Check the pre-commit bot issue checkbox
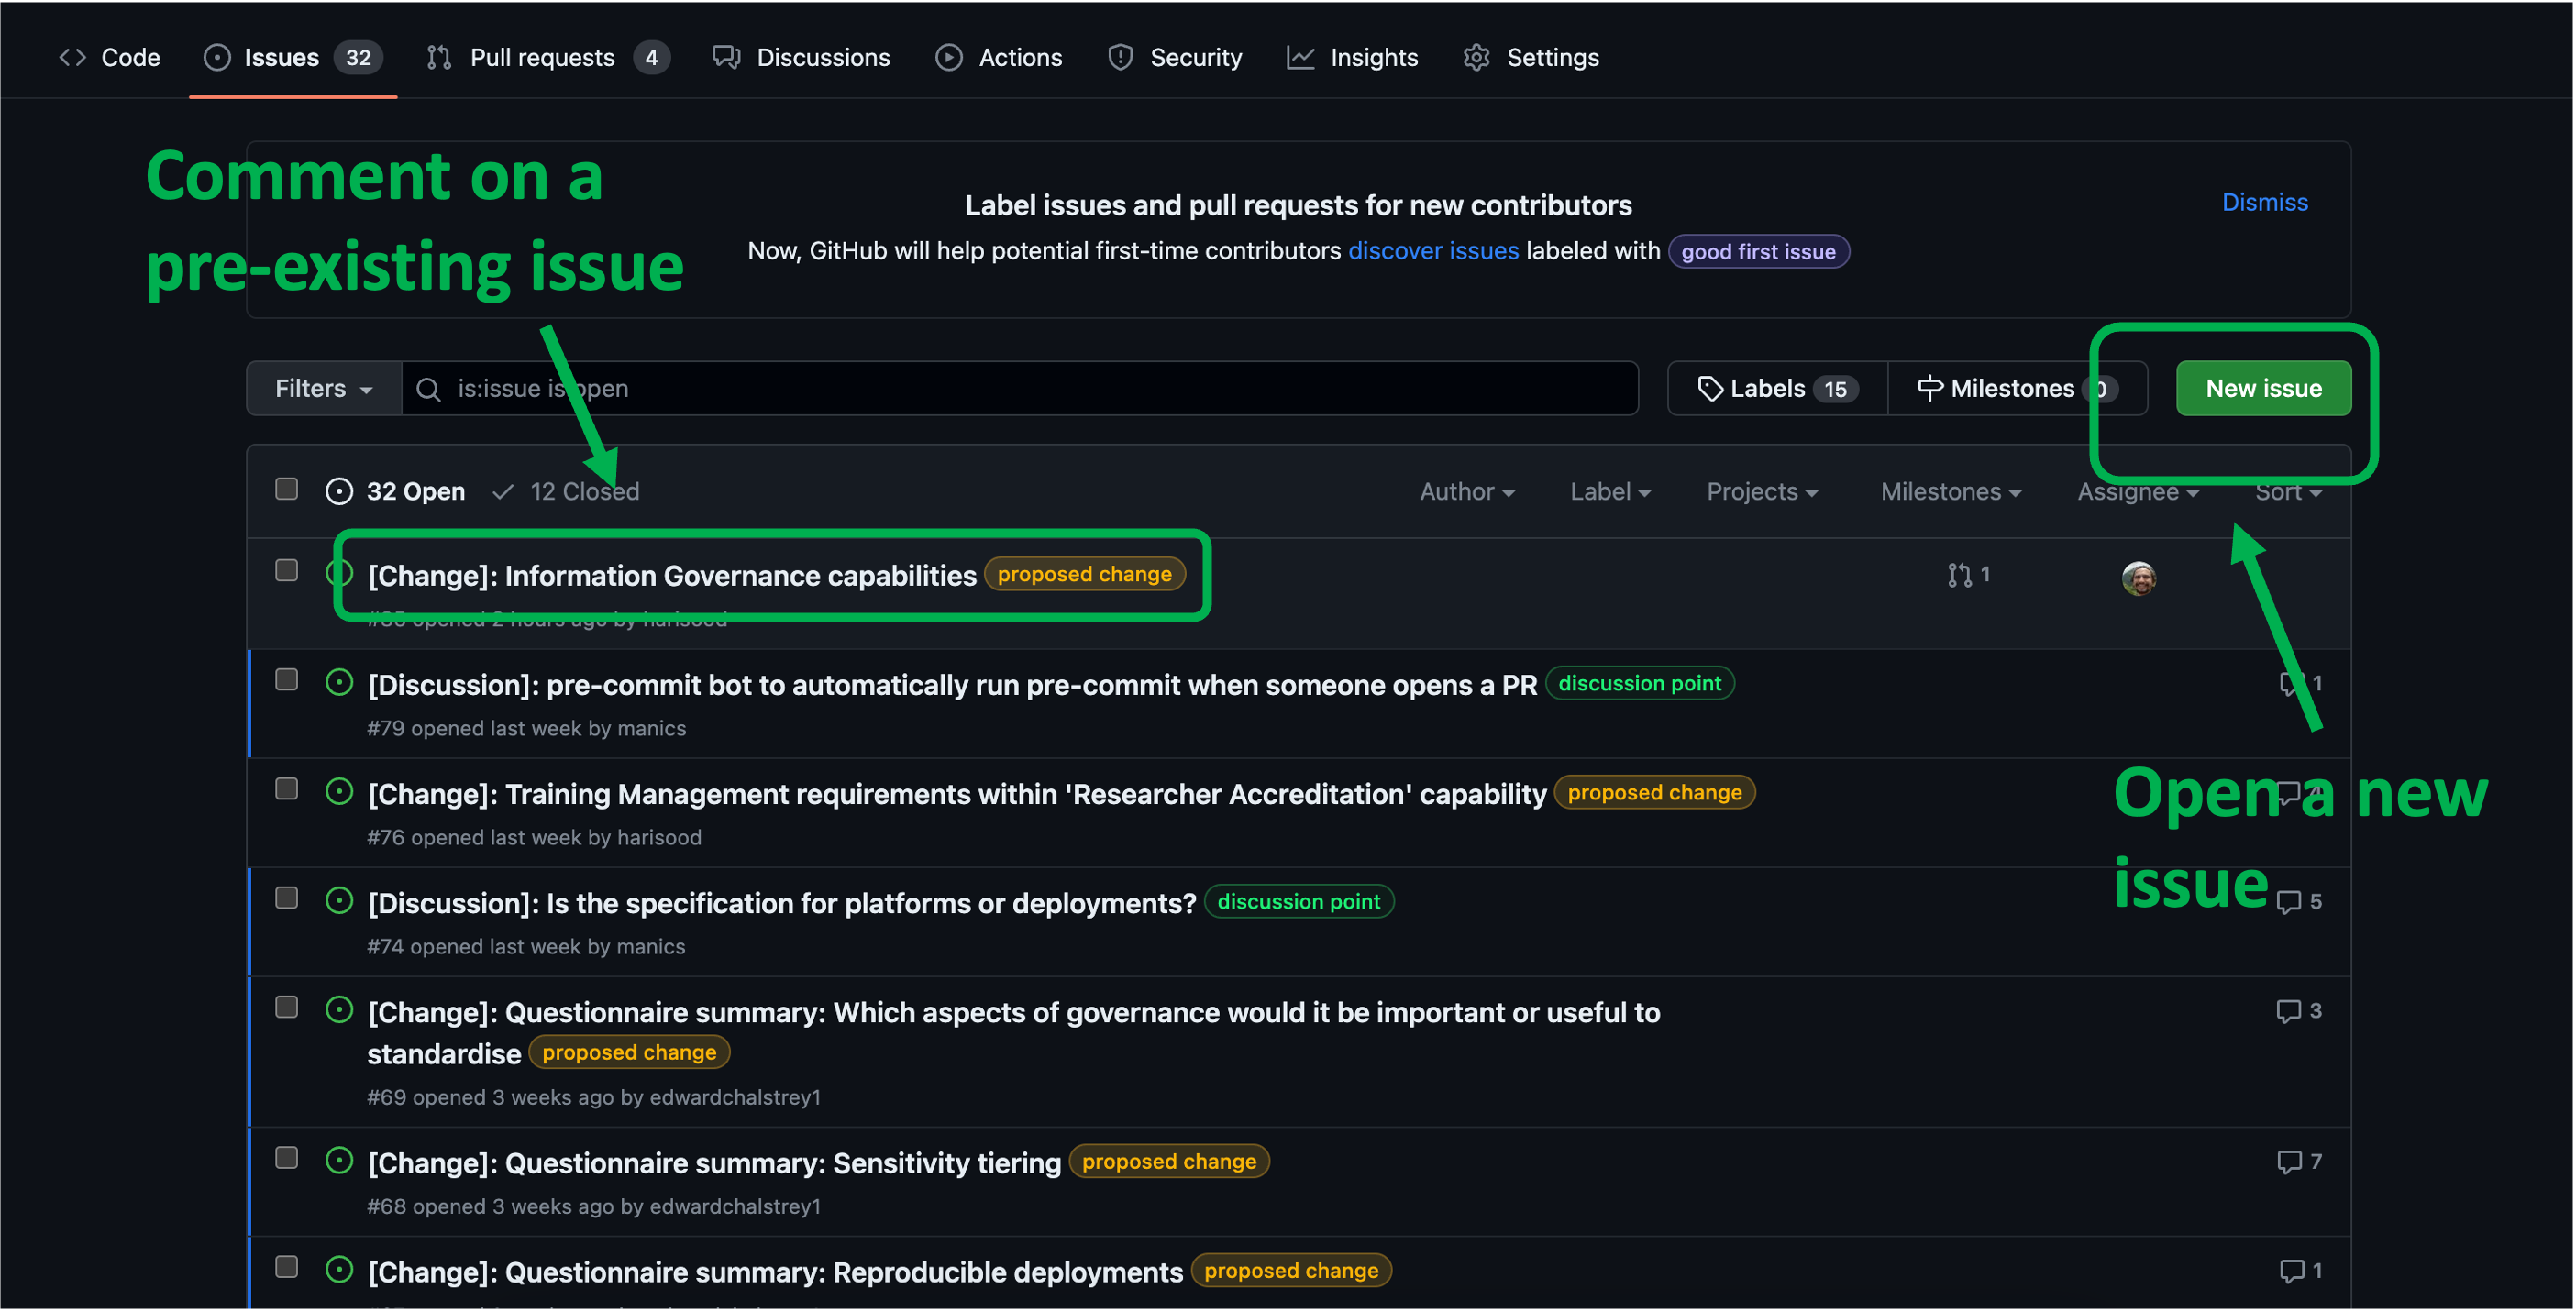This screenshot has height=1311, width=2576. click(x=287, y=680)
